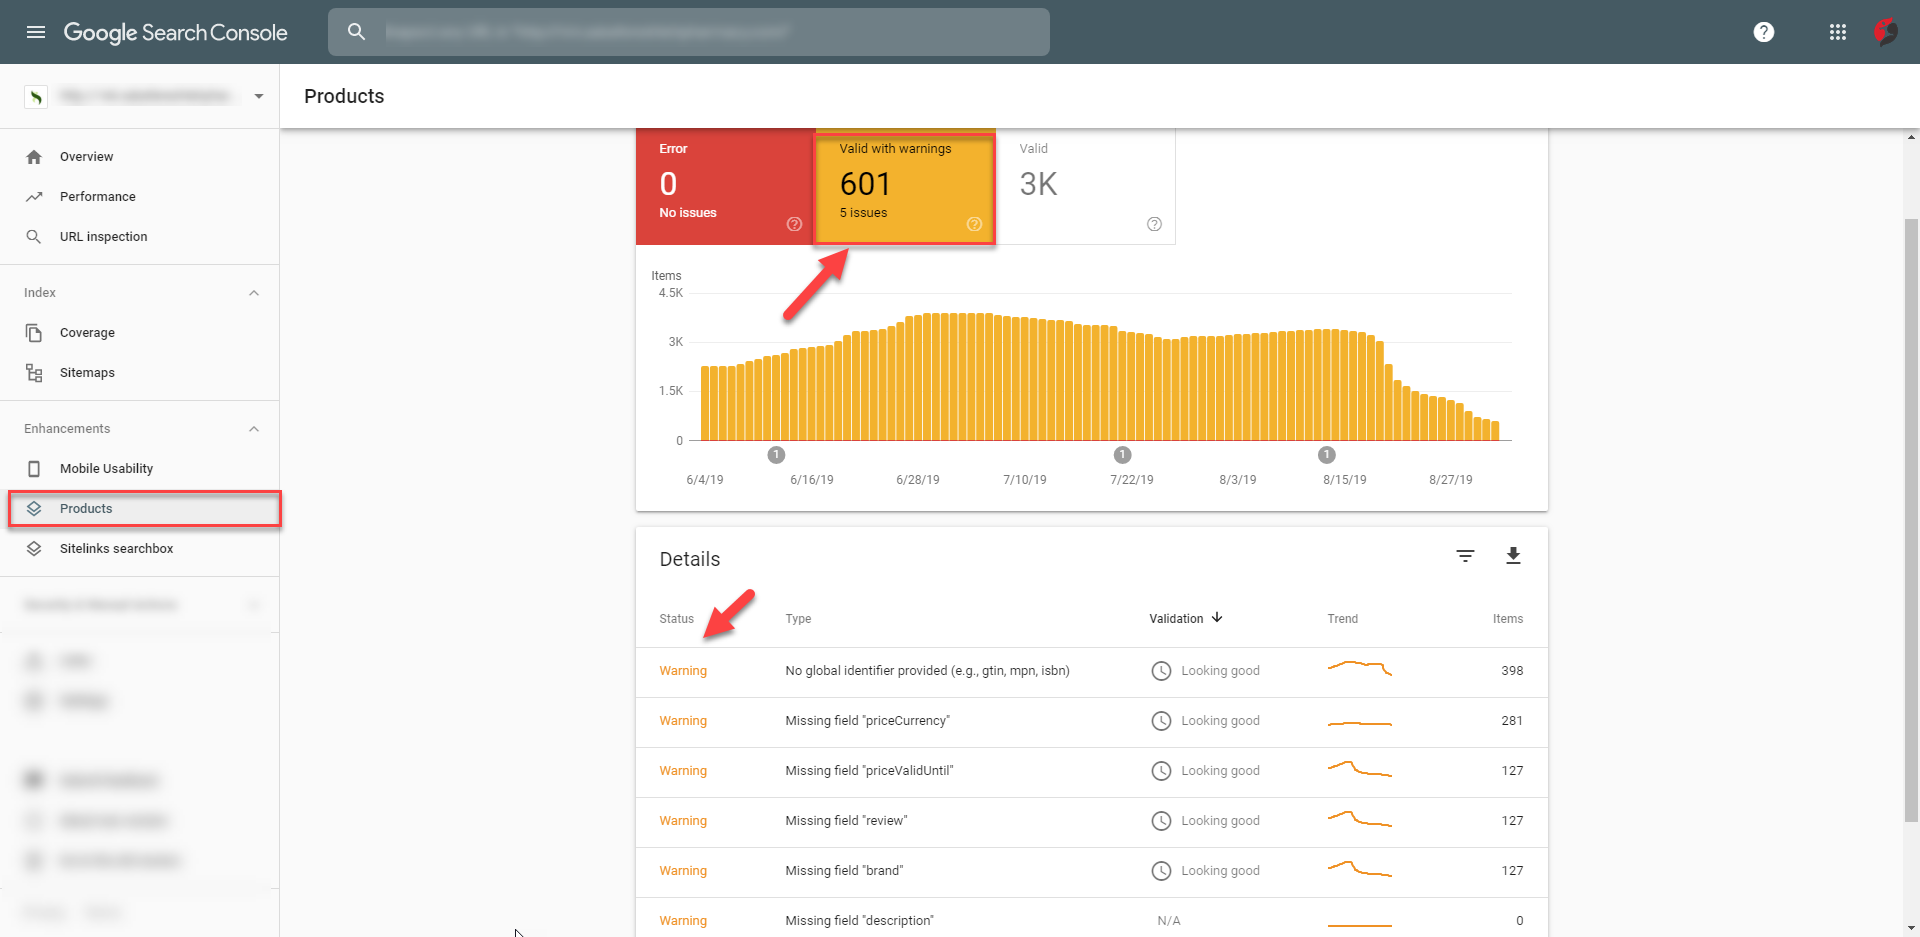1920x937 pixels.
Task: Open the Google apps grid
Action: click(x=1837, y=32)
